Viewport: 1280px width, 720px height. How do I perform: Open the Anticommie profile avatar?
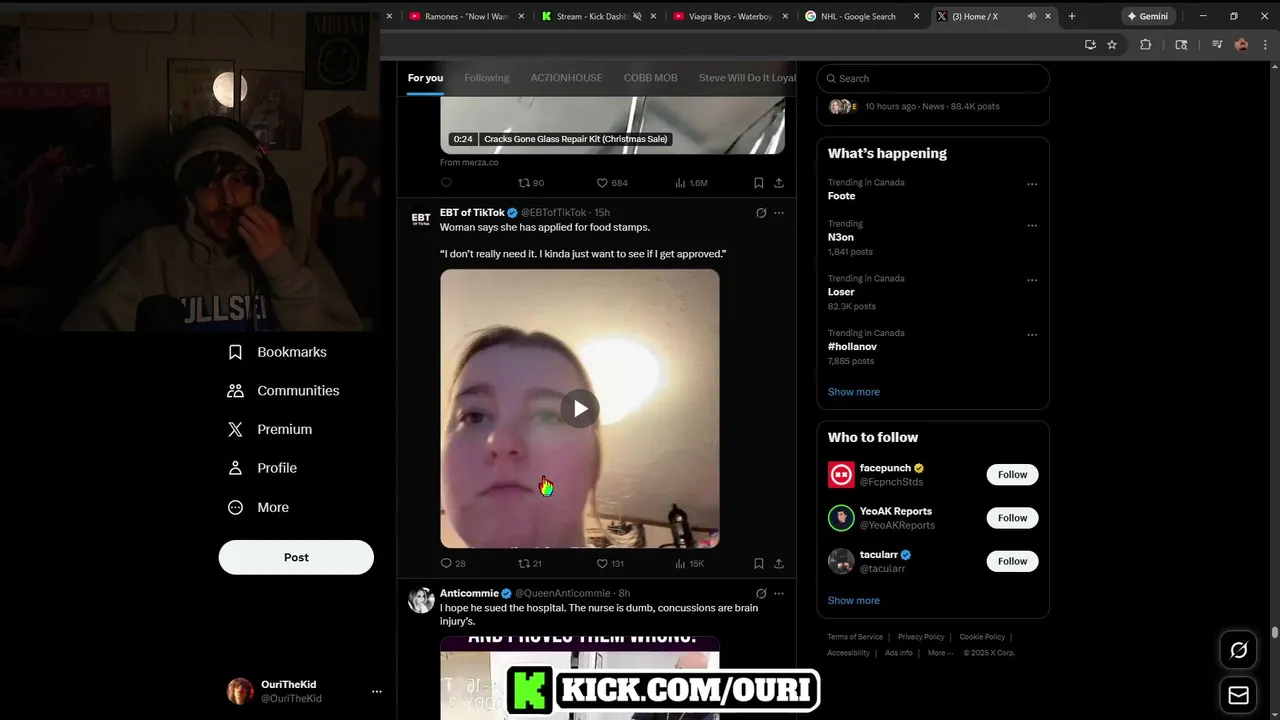[x=421, y=600]
